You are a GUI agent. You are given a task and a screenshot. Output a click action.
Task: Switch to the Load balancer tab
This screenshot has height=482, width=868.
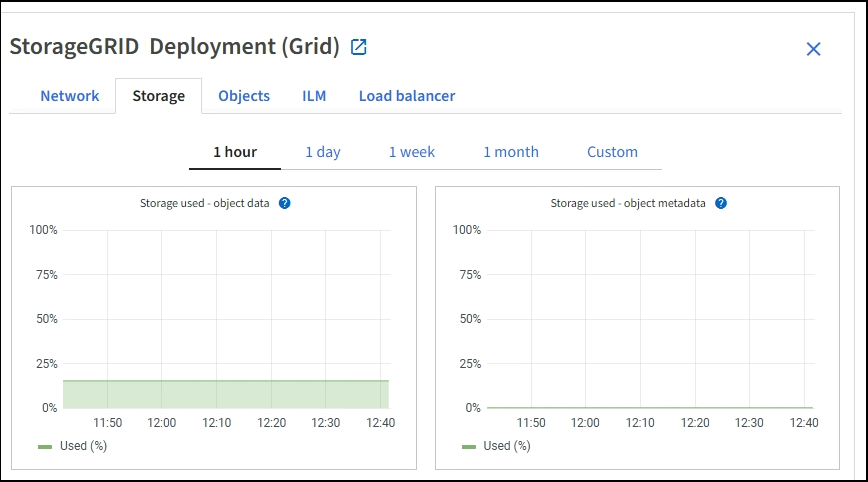tap(407, 96)
